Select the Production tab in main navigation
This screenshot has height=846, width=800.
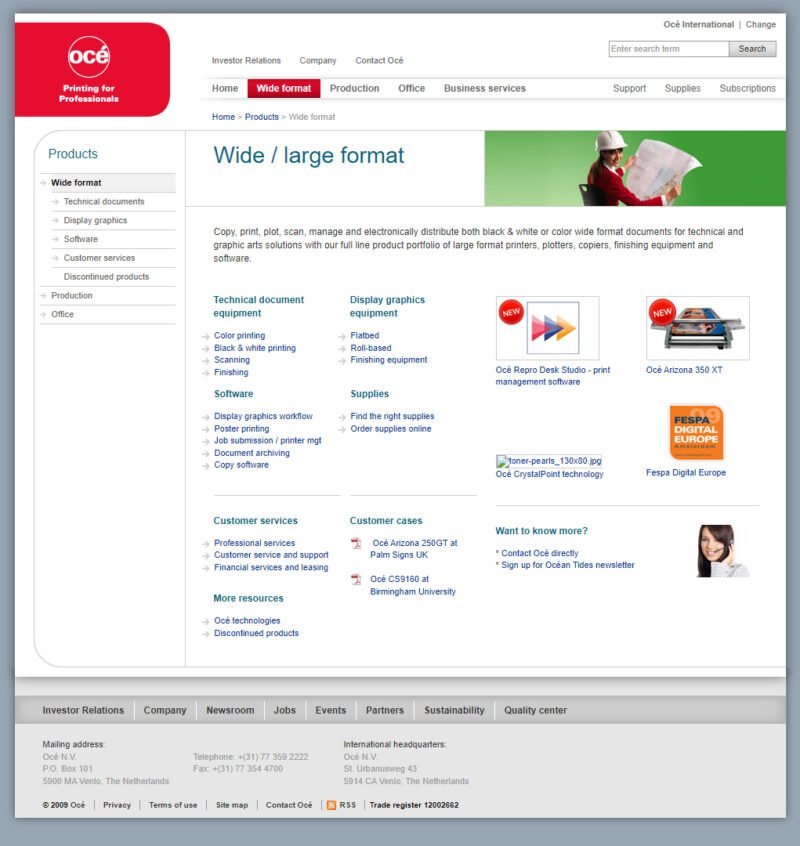(354, 89)
